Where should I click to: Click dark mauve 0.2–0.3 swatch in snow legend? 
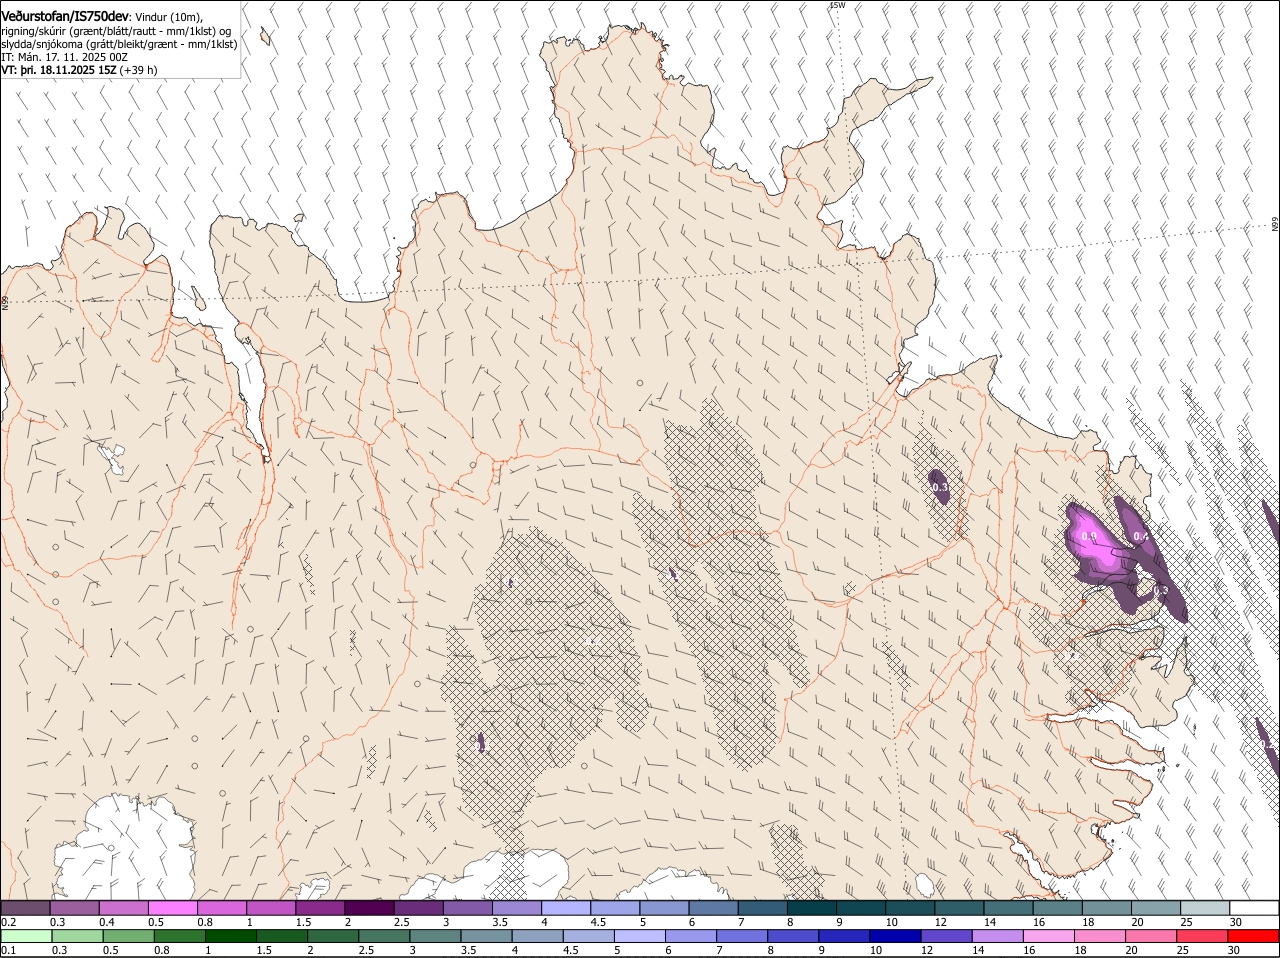(25, 908)
